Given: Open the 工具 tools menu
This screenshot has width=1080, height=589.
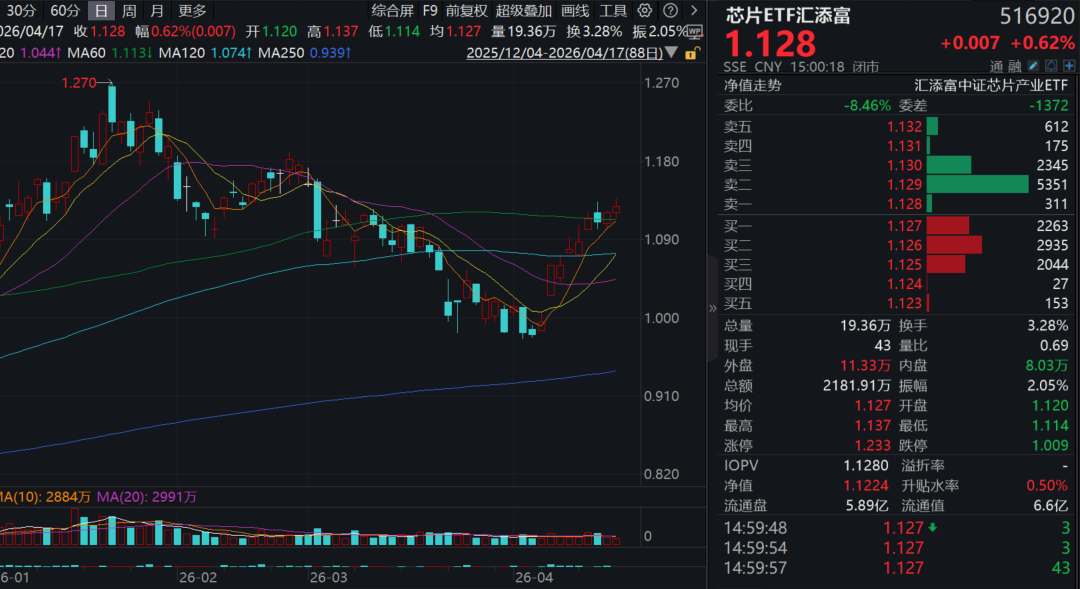Looking at the screenshot, I should coord(613,11).
